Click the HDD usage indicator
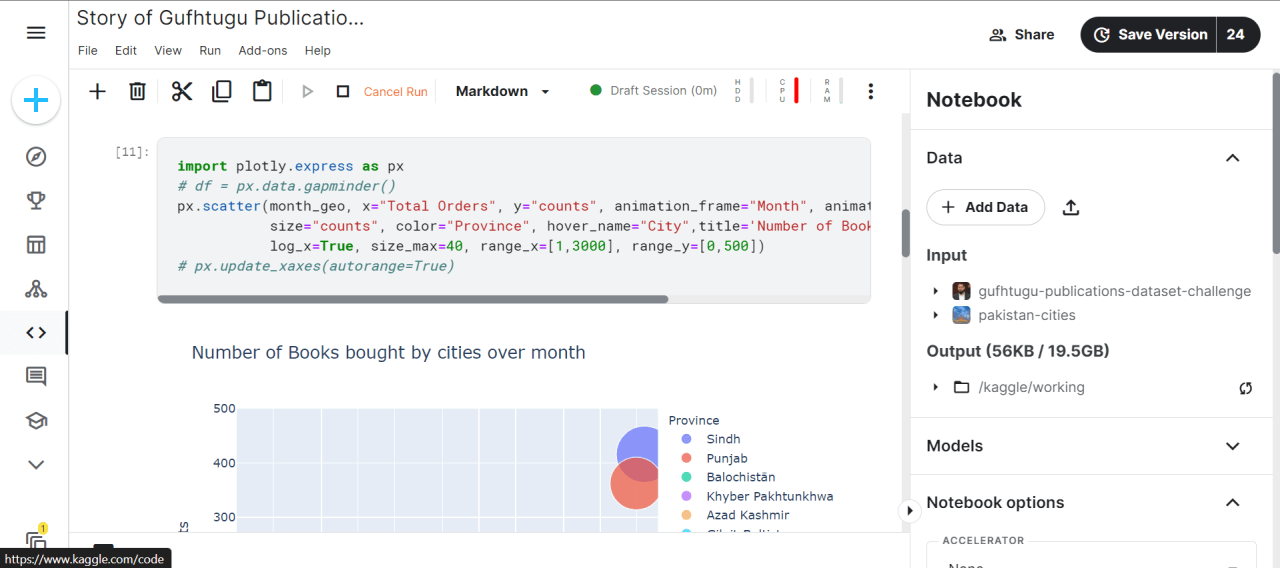The width and height of the screenshot is (1280, 568). click(743, 90)
